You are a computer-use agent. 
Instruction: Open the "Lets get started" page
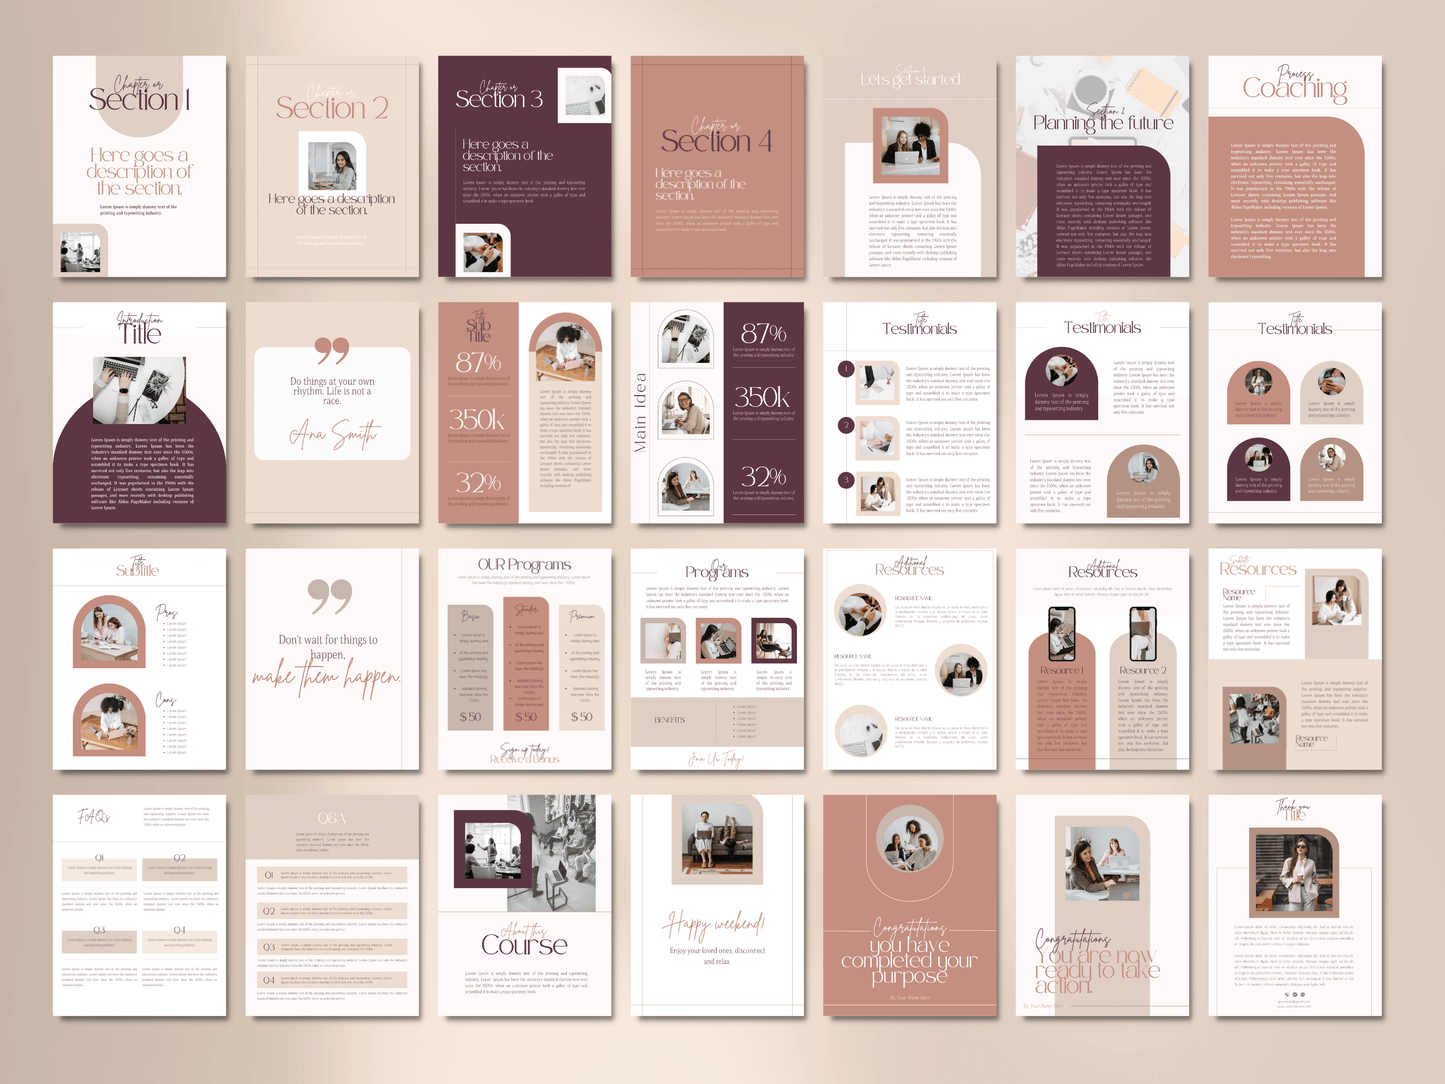click(x=910, y=167)
